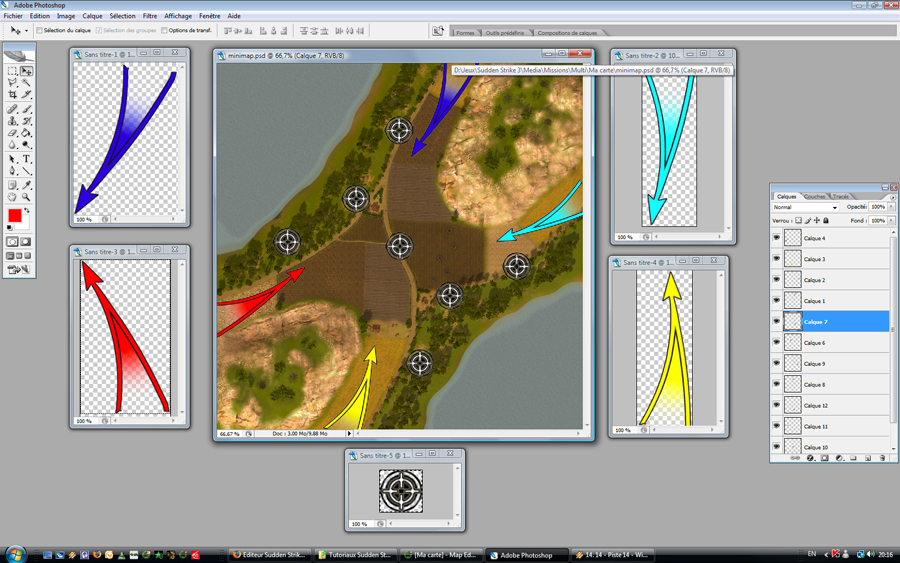Select the Polygonal Lasso tool
This screenshot has height=563, width=900.
coord(12,83)
